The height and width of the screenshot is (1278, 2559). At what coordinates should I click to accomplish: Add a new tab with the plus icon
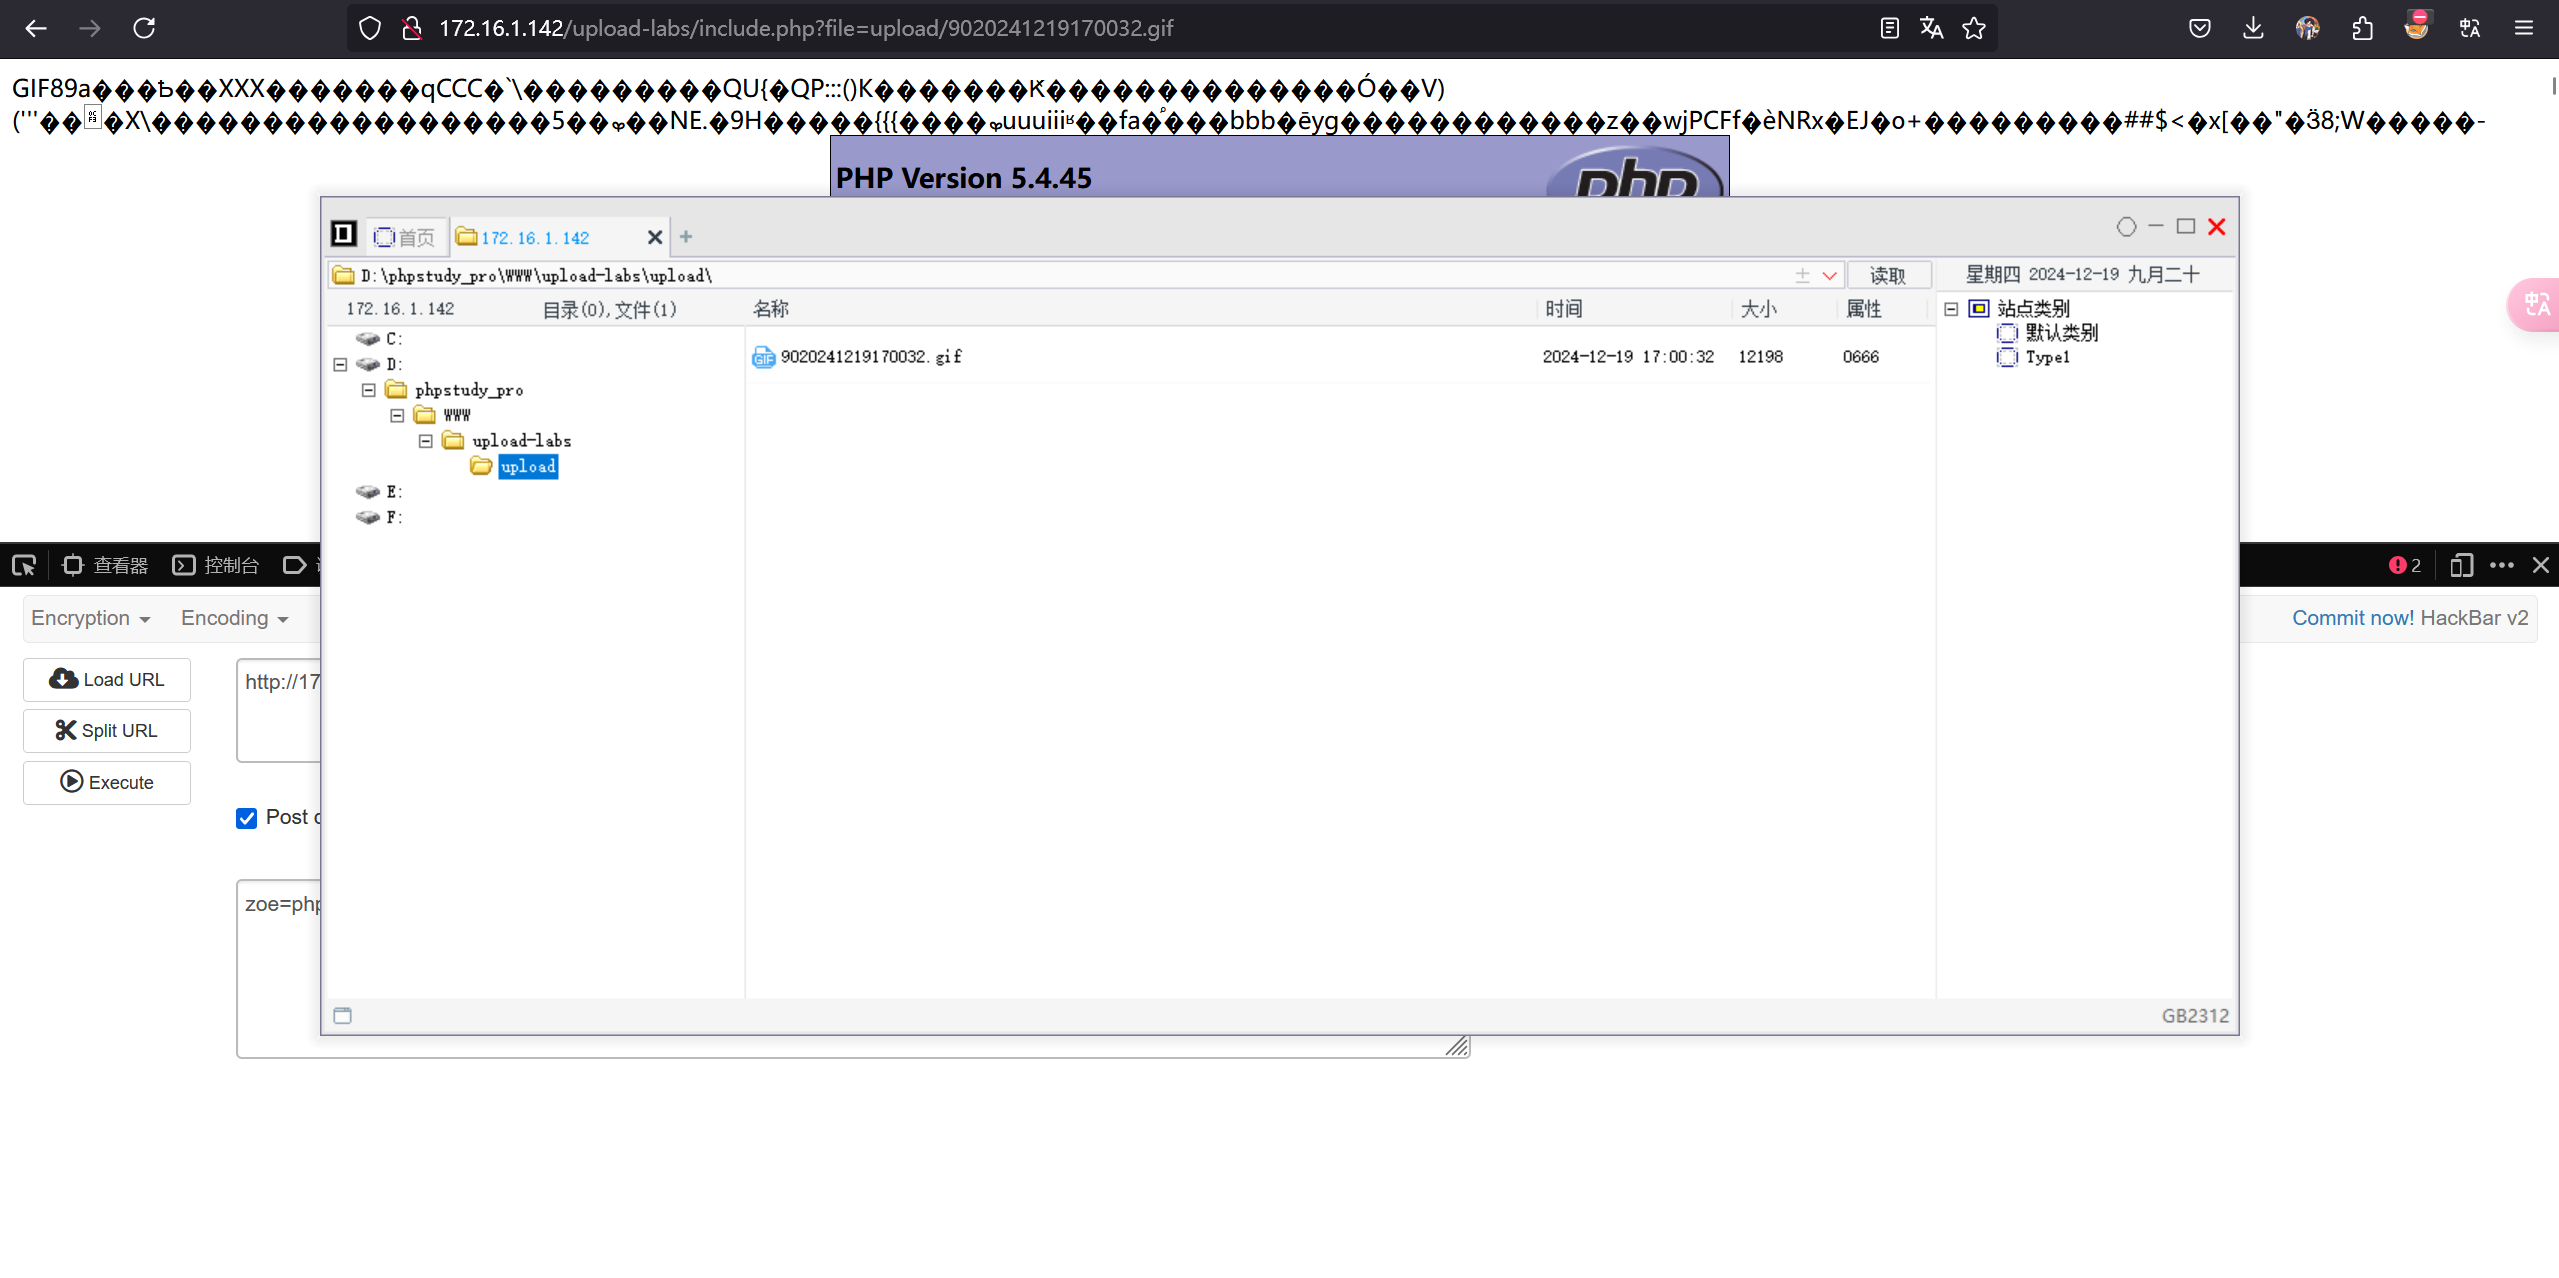(x=686, y=237)
